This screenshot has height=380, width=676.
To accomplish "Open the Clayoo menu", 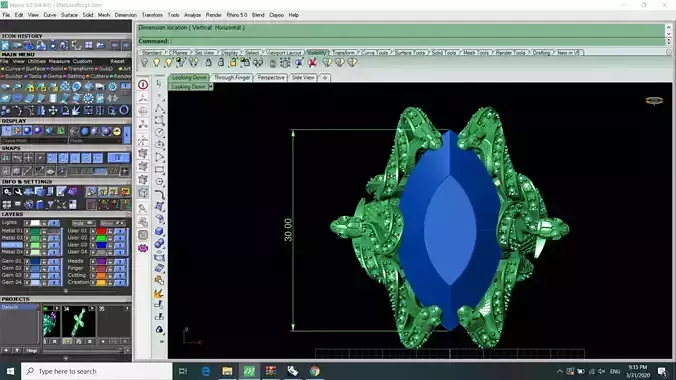I will (276, 15).
